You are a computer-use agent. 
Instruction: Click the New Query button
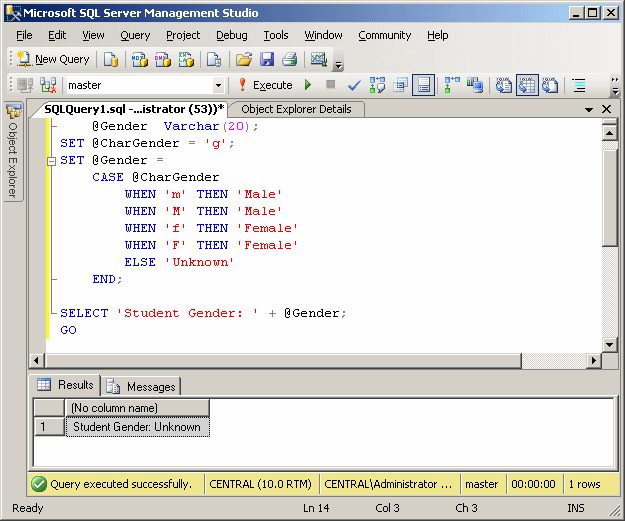pos(53,59)
